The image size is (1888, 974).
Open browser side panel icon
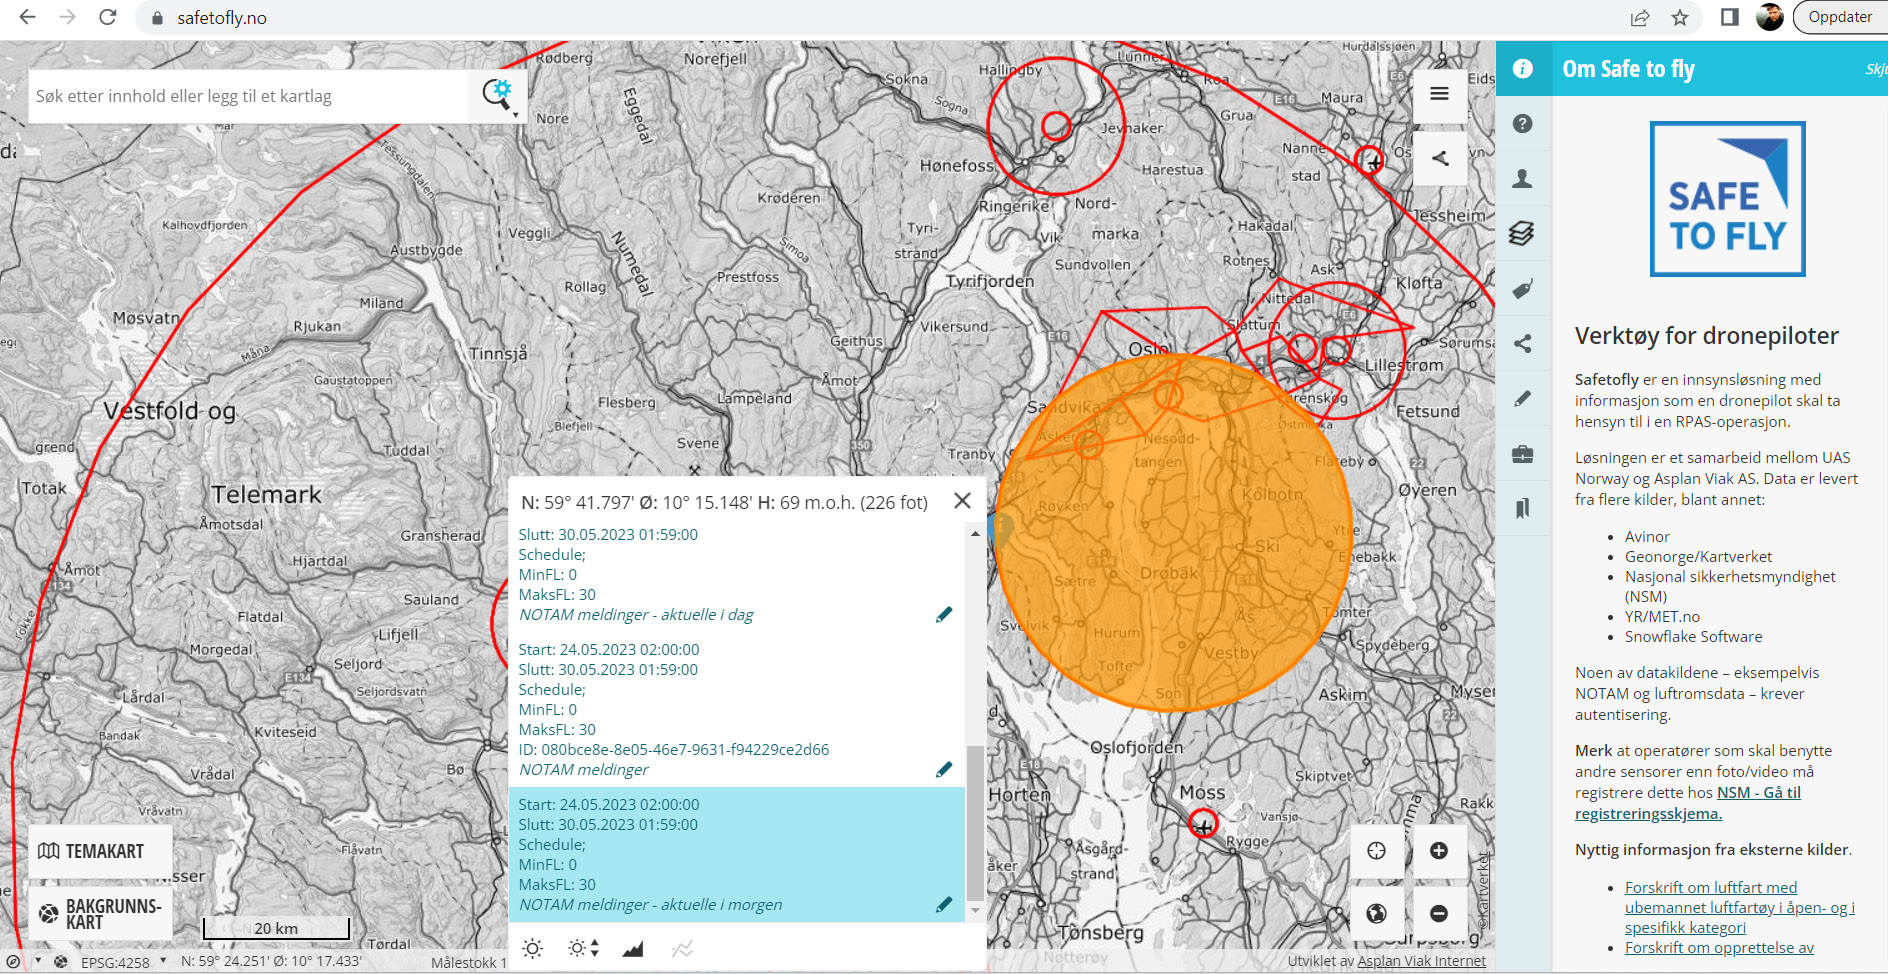1729,17
